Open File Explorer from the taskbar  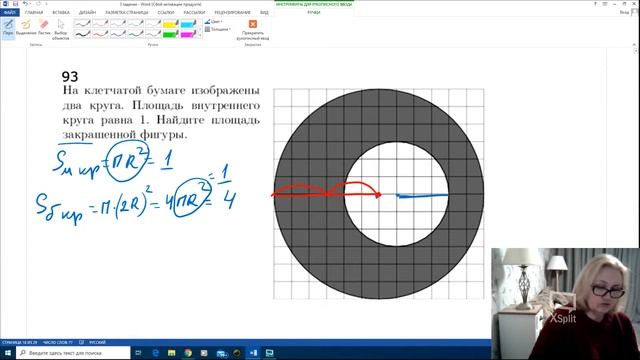point(171,353)
